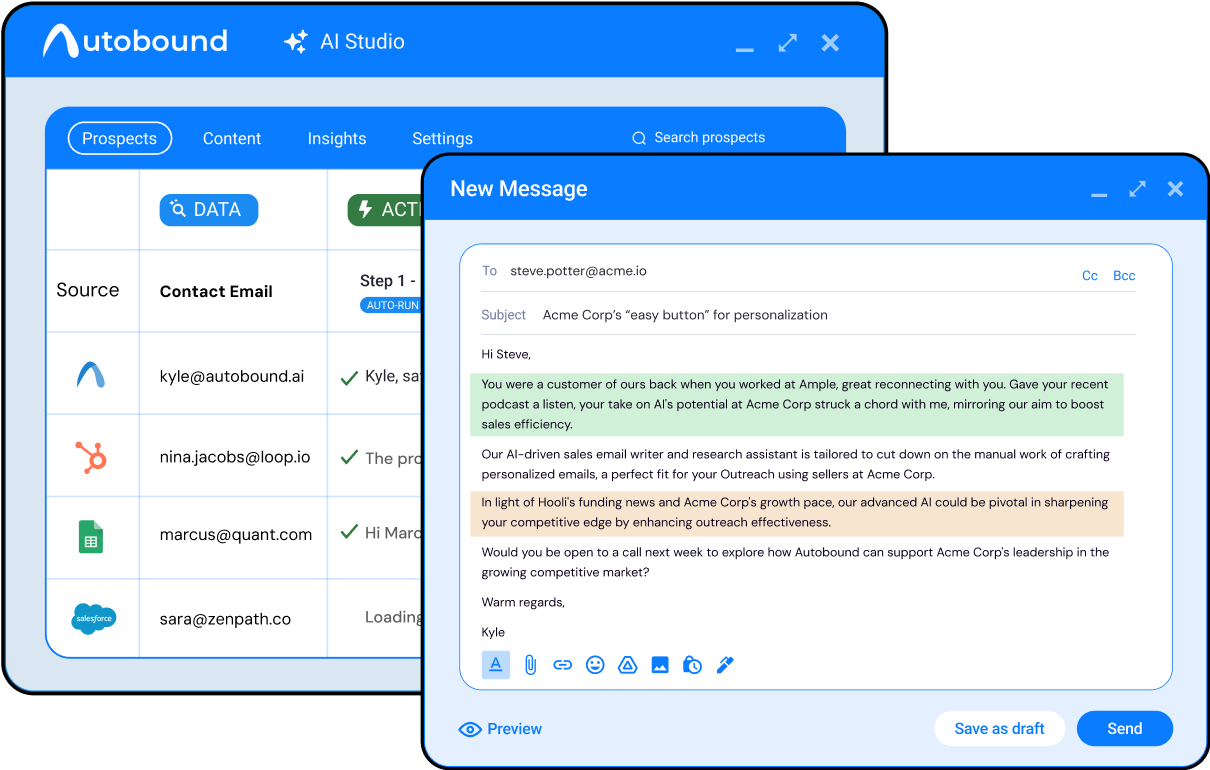The image size is (1210, 770).
Task: Close the New Message window
Action: click(x=1175, y=188)
